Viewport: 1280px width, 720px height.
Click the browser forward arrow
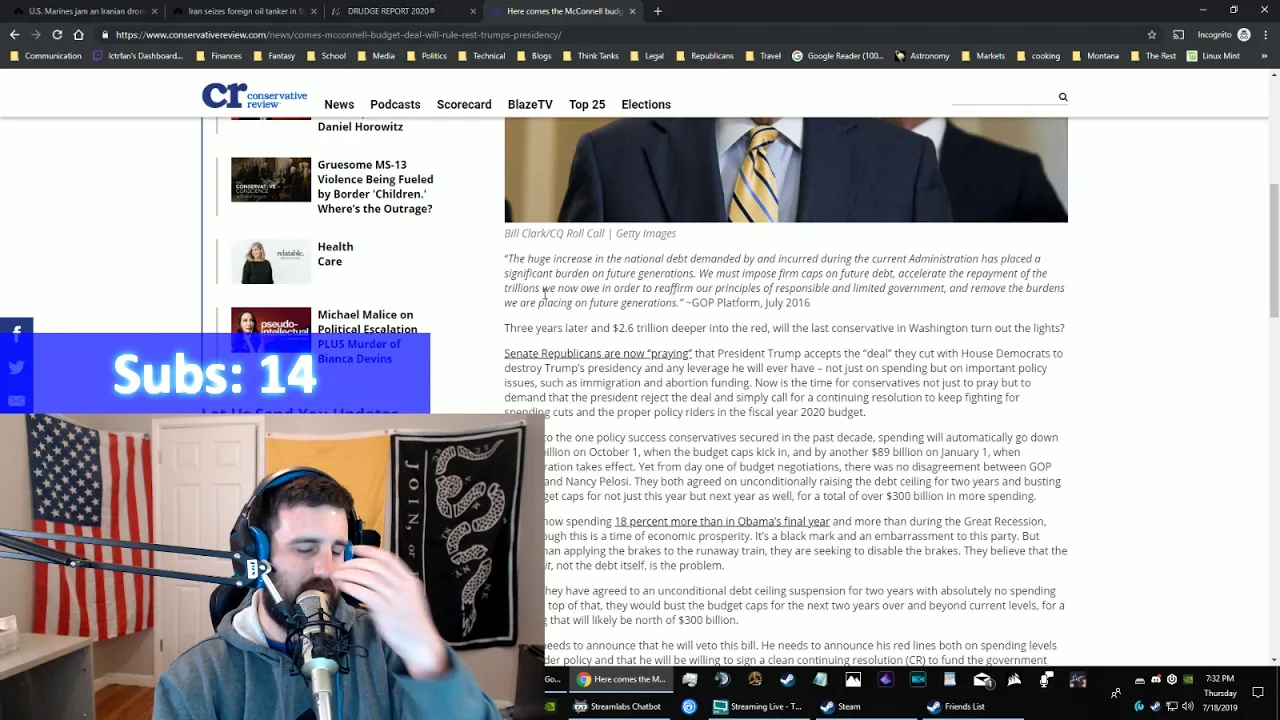(x=35, y=34)
